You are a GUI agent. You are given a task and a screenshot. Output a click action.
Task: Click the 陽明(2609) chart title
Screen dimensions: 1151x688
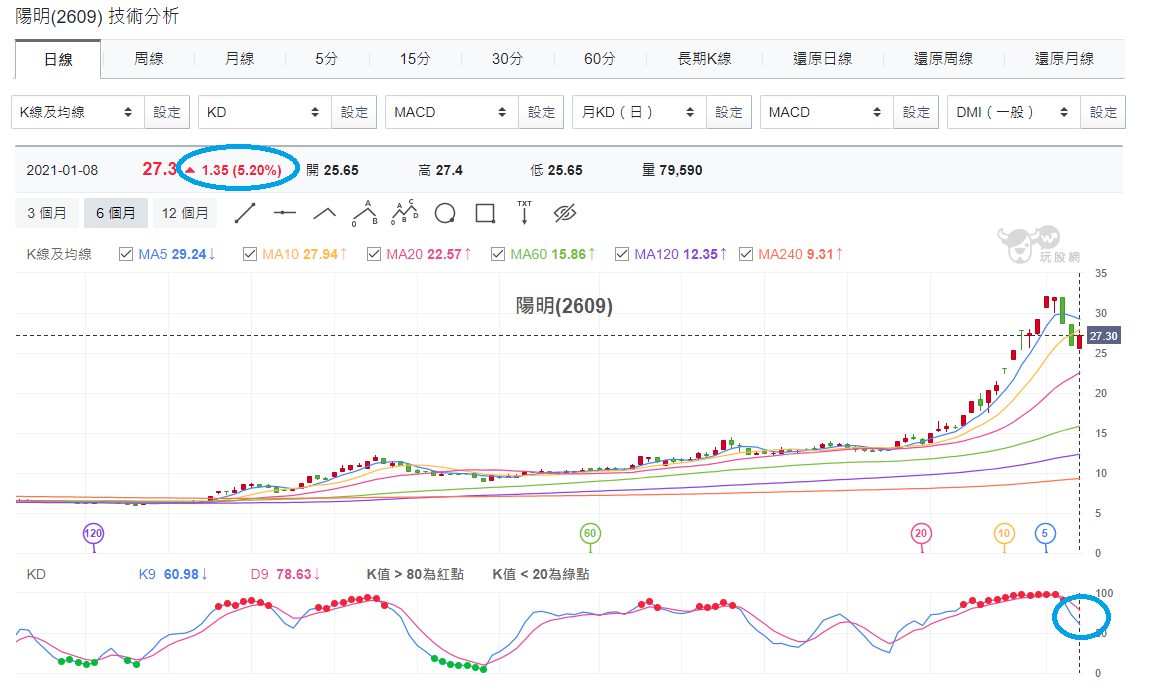(x=564, y=305)
